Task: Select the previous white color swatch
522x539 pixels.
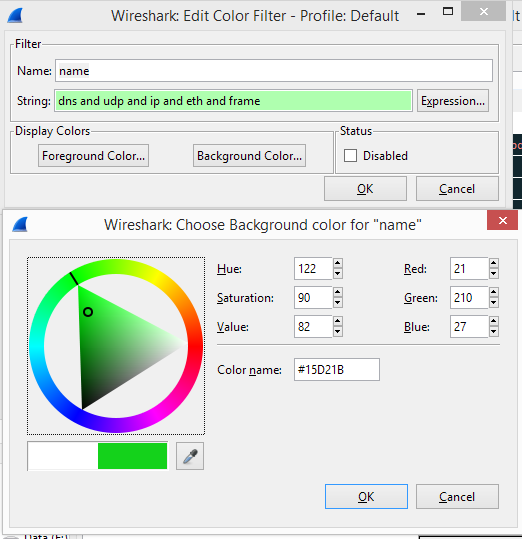Action: (x=63, y=456)
